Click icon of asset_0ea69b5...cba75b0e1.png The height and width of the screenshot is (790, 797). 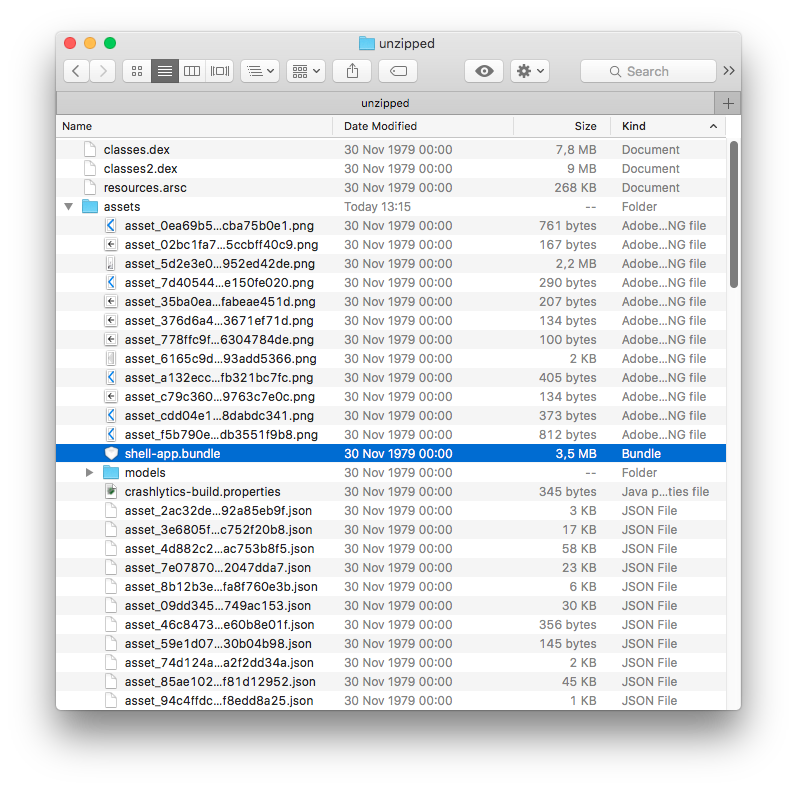pos(111,225)
